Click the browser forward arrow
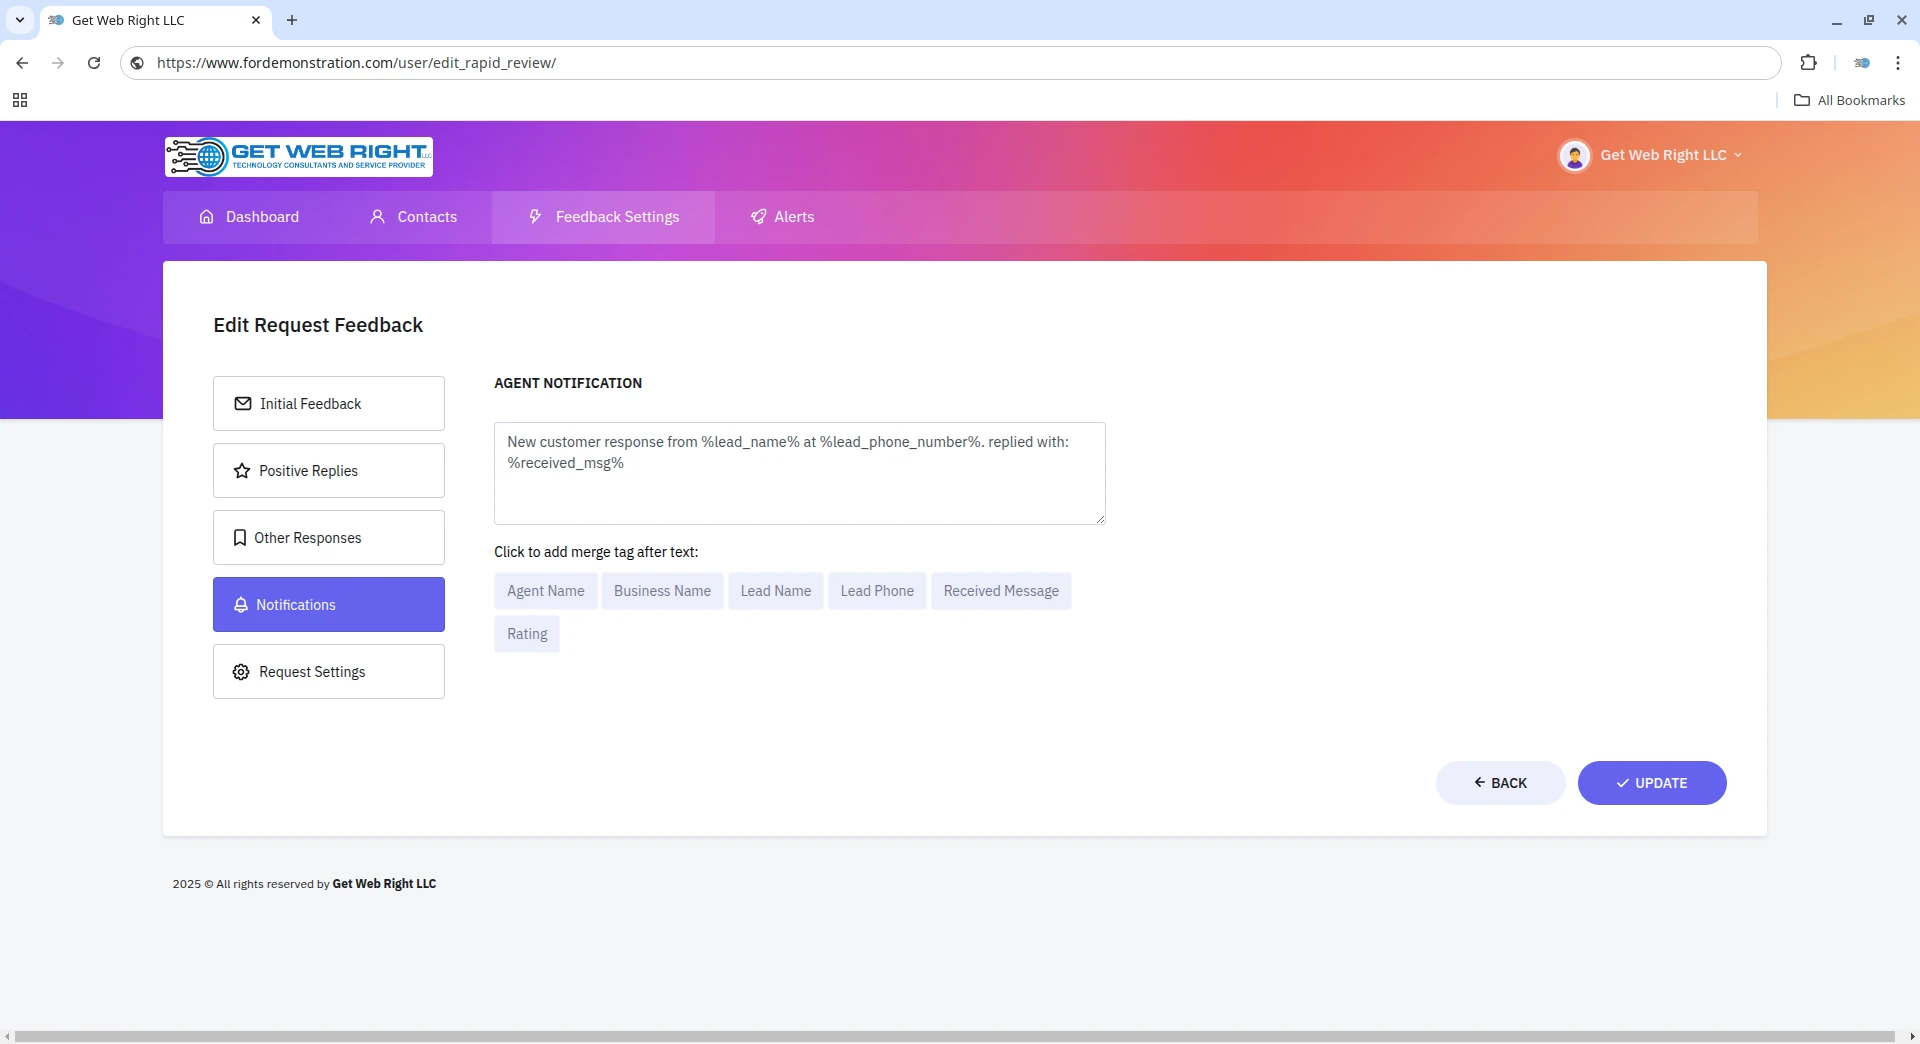 58,63
